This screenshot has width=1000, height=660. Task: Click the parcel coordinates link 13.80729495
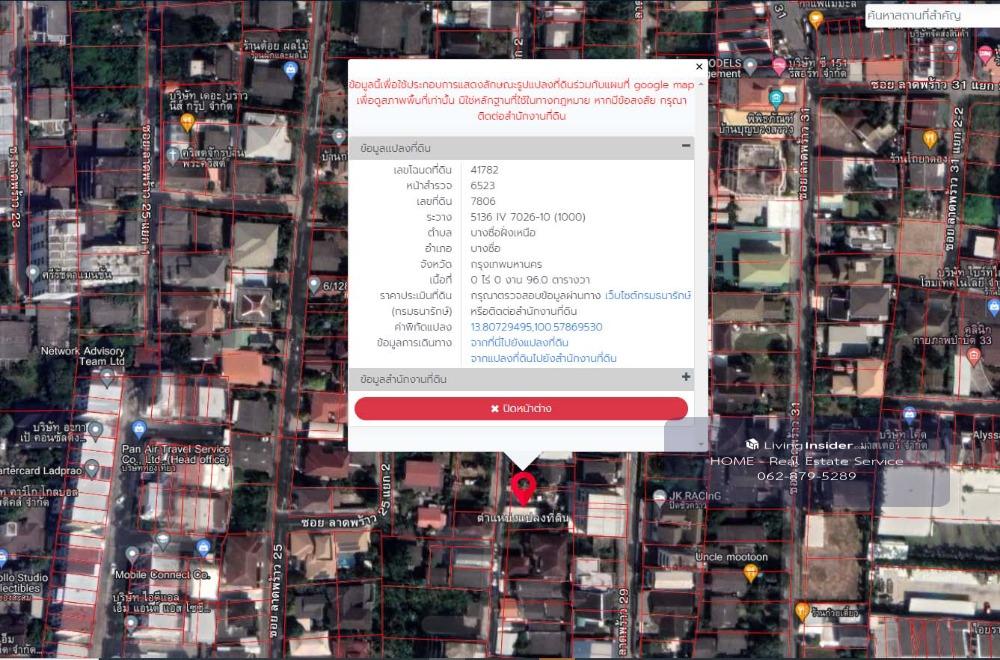[536, 327]
